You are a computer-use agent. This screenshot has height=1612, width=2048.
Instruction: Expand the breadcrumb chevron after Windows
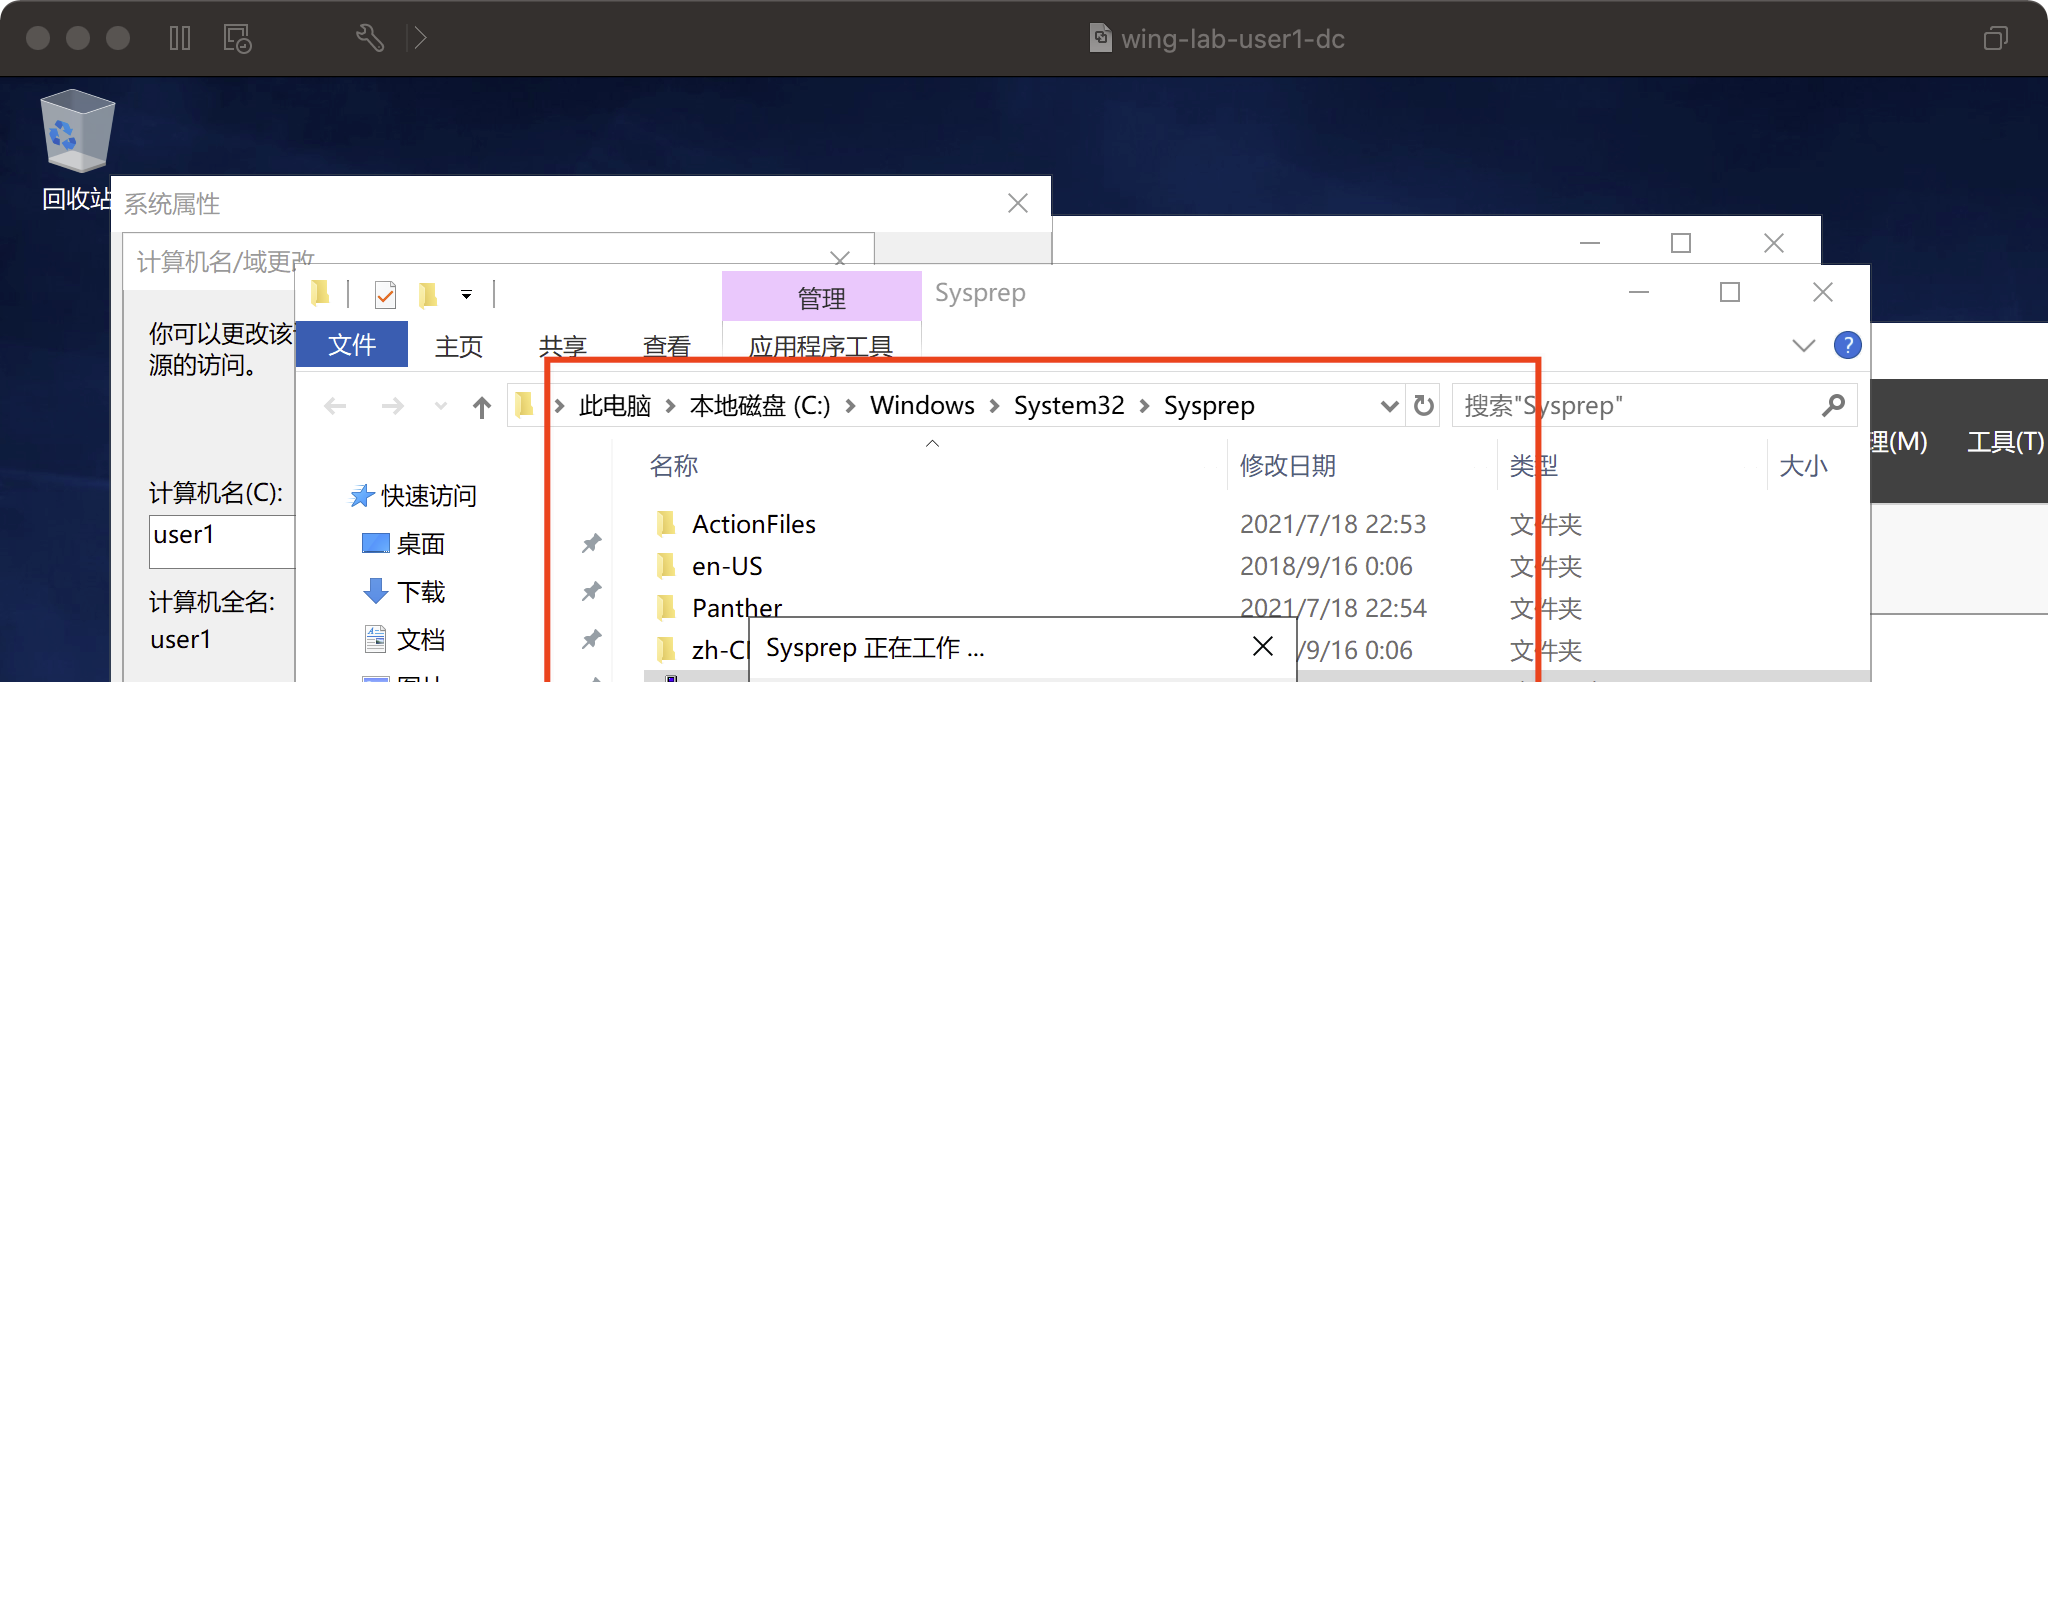pyautogui.click(x=994, y=405)
